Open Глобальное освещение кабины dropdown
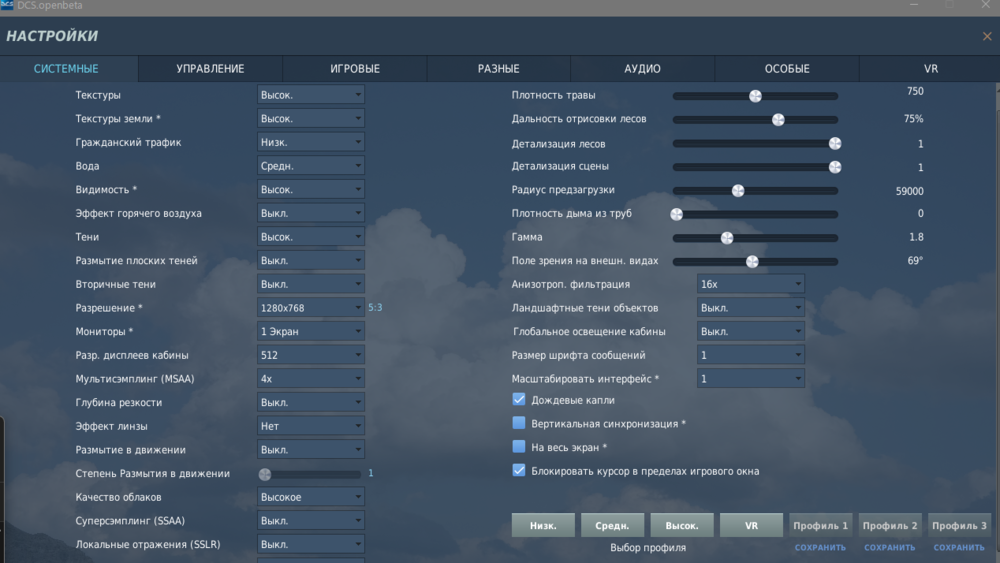 [x=750, y=331]
